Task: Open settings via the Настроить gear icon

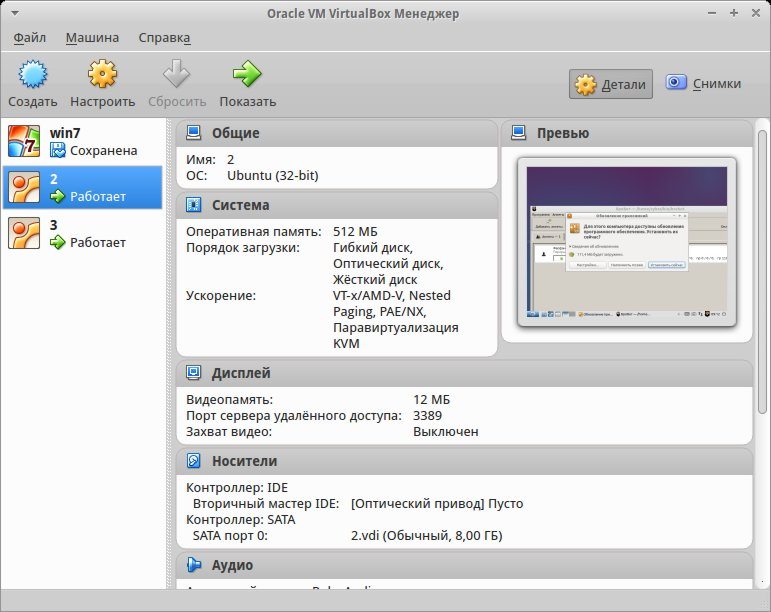Action: [102, 74]
